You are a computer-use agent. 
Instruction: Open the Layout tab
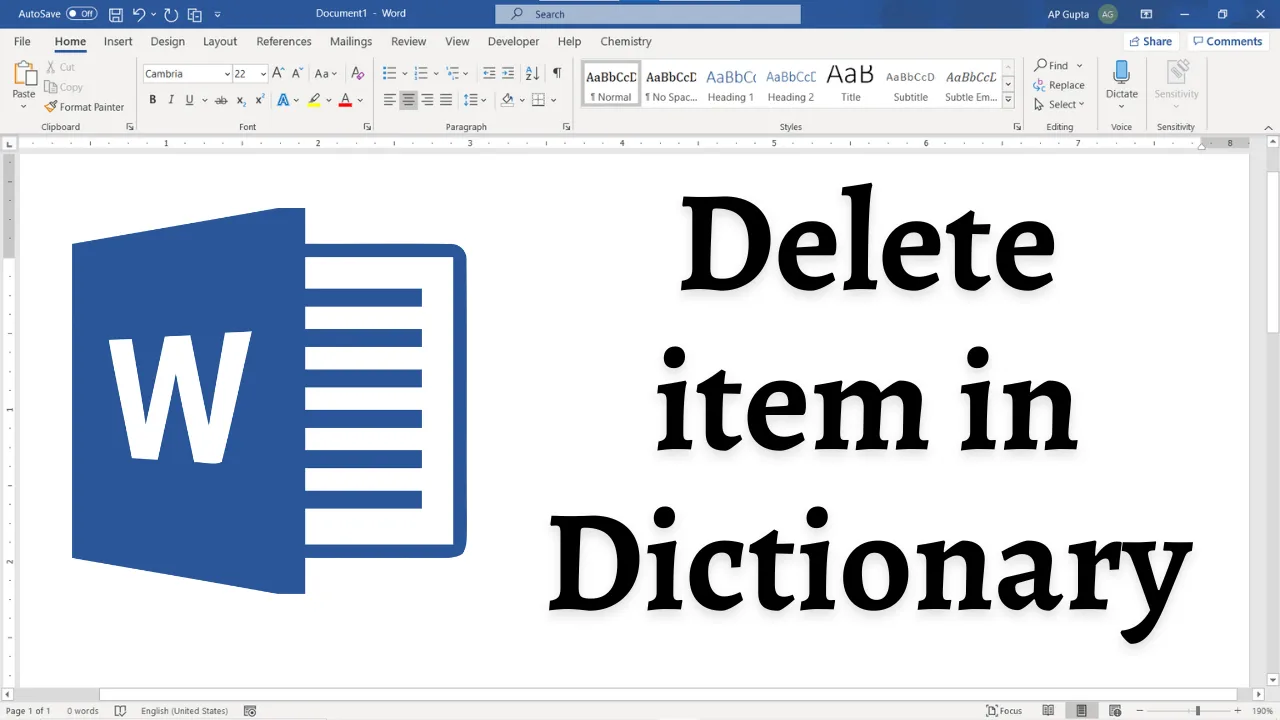tap(220, 41)
